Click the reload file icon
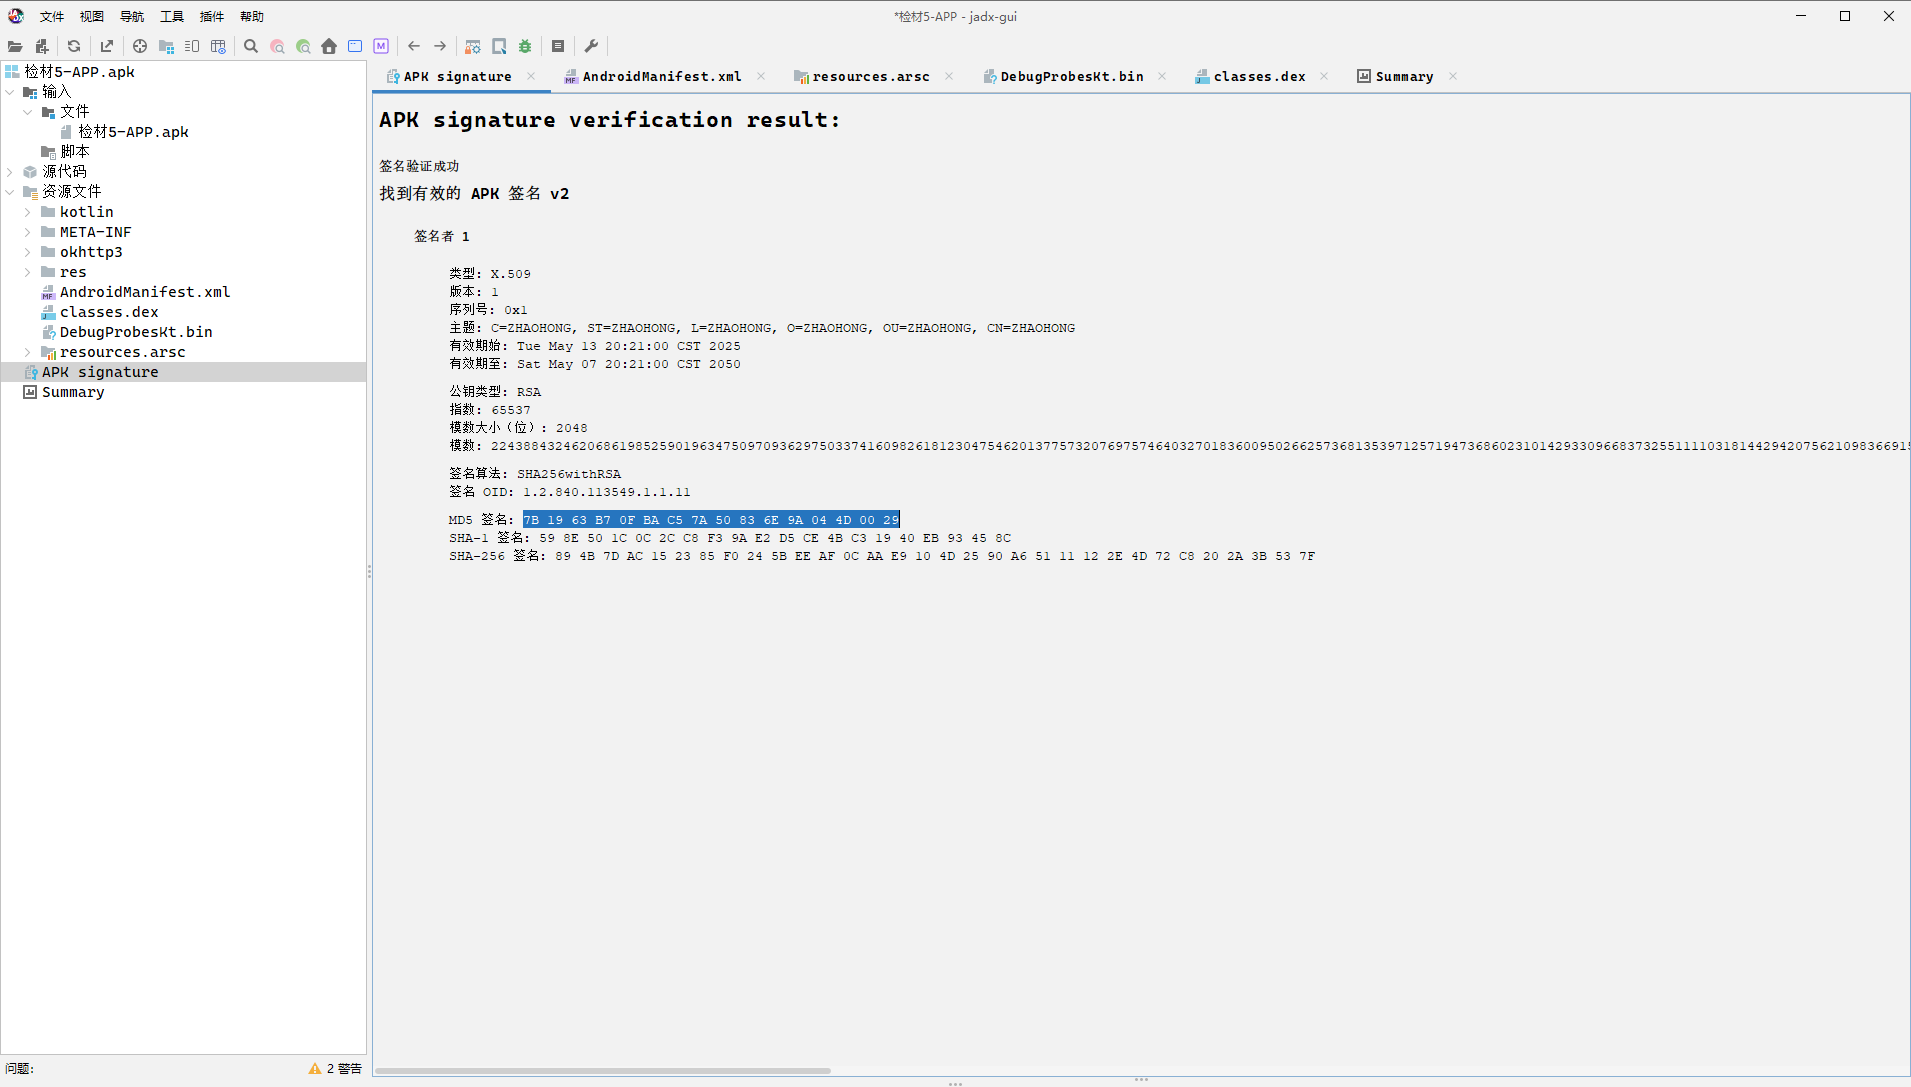The height and width of the screenshot is (1087, 1911). point(74,46)
